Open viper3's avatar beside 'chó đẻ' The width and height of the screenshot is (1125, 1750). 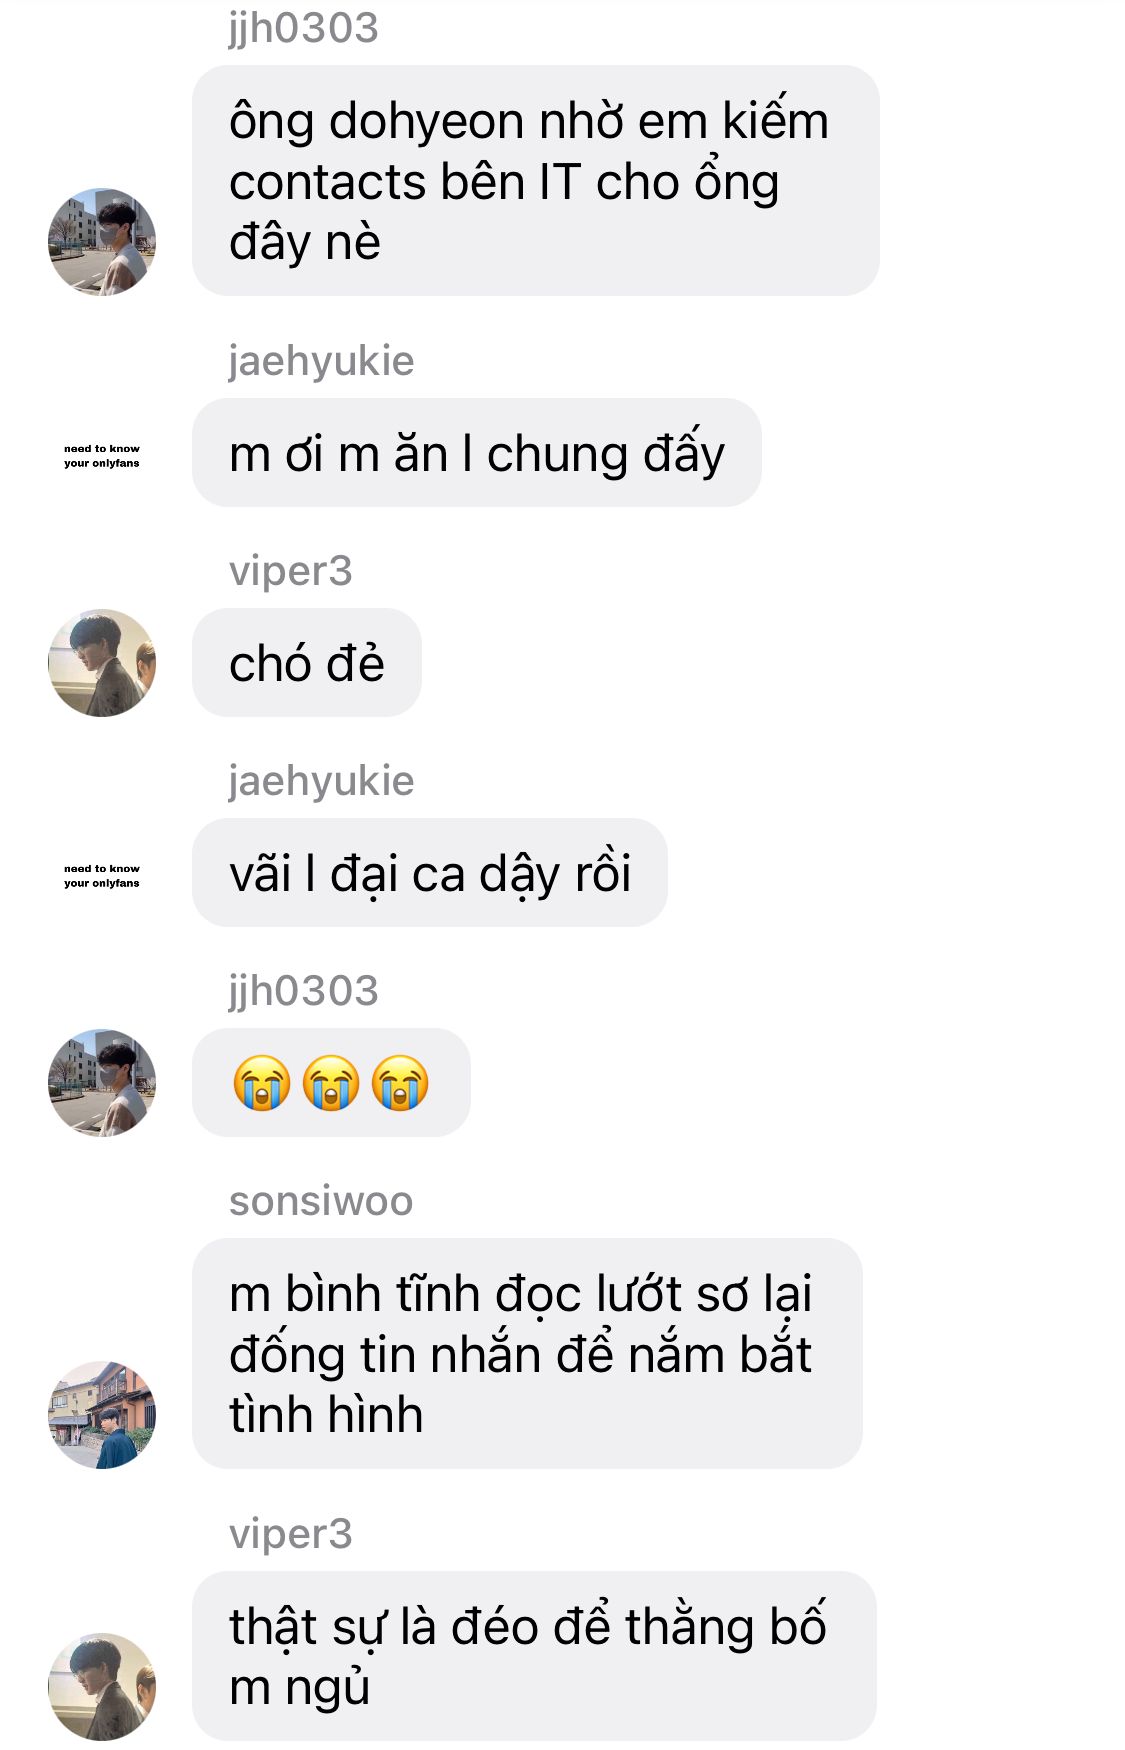102,662
